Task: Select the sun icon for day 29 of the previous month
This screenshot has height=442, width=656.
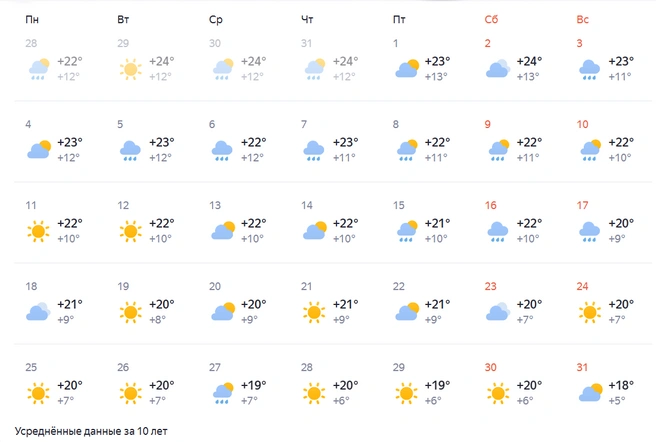Action: coord(130,69)
